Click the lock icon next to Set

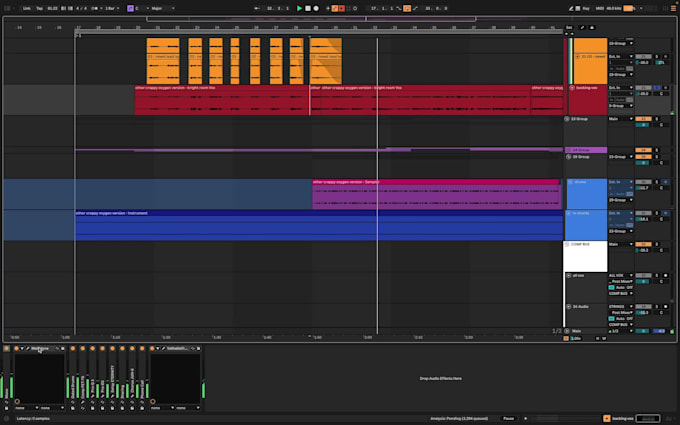tap(592, 27)
